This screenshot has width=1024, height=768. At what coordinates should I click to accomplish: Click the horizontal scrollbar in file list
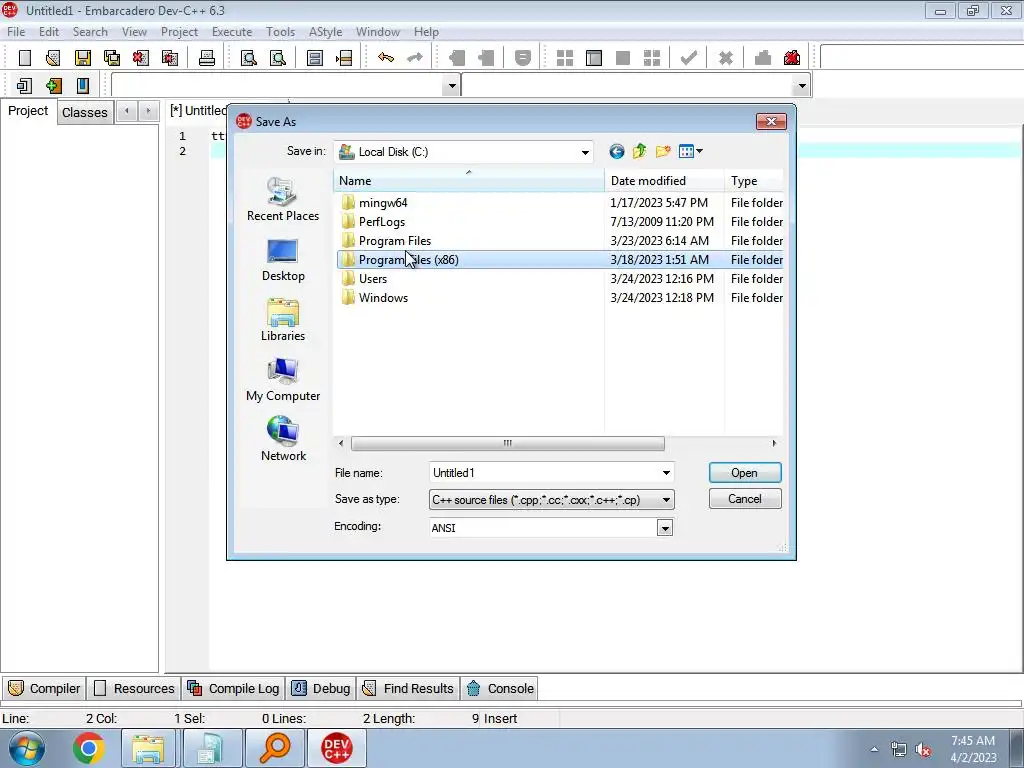[x=507, y=443]
